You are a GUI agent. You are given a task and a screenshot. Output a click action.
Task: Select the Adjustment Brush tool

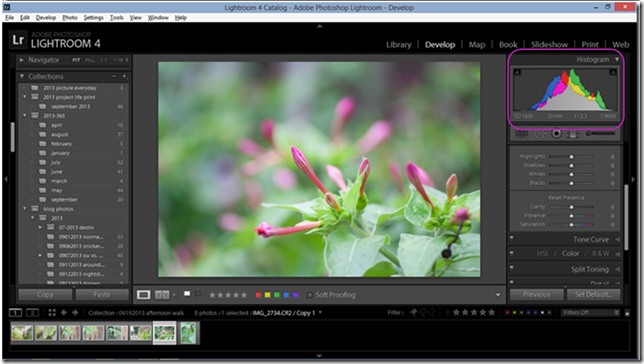(601, 134)
